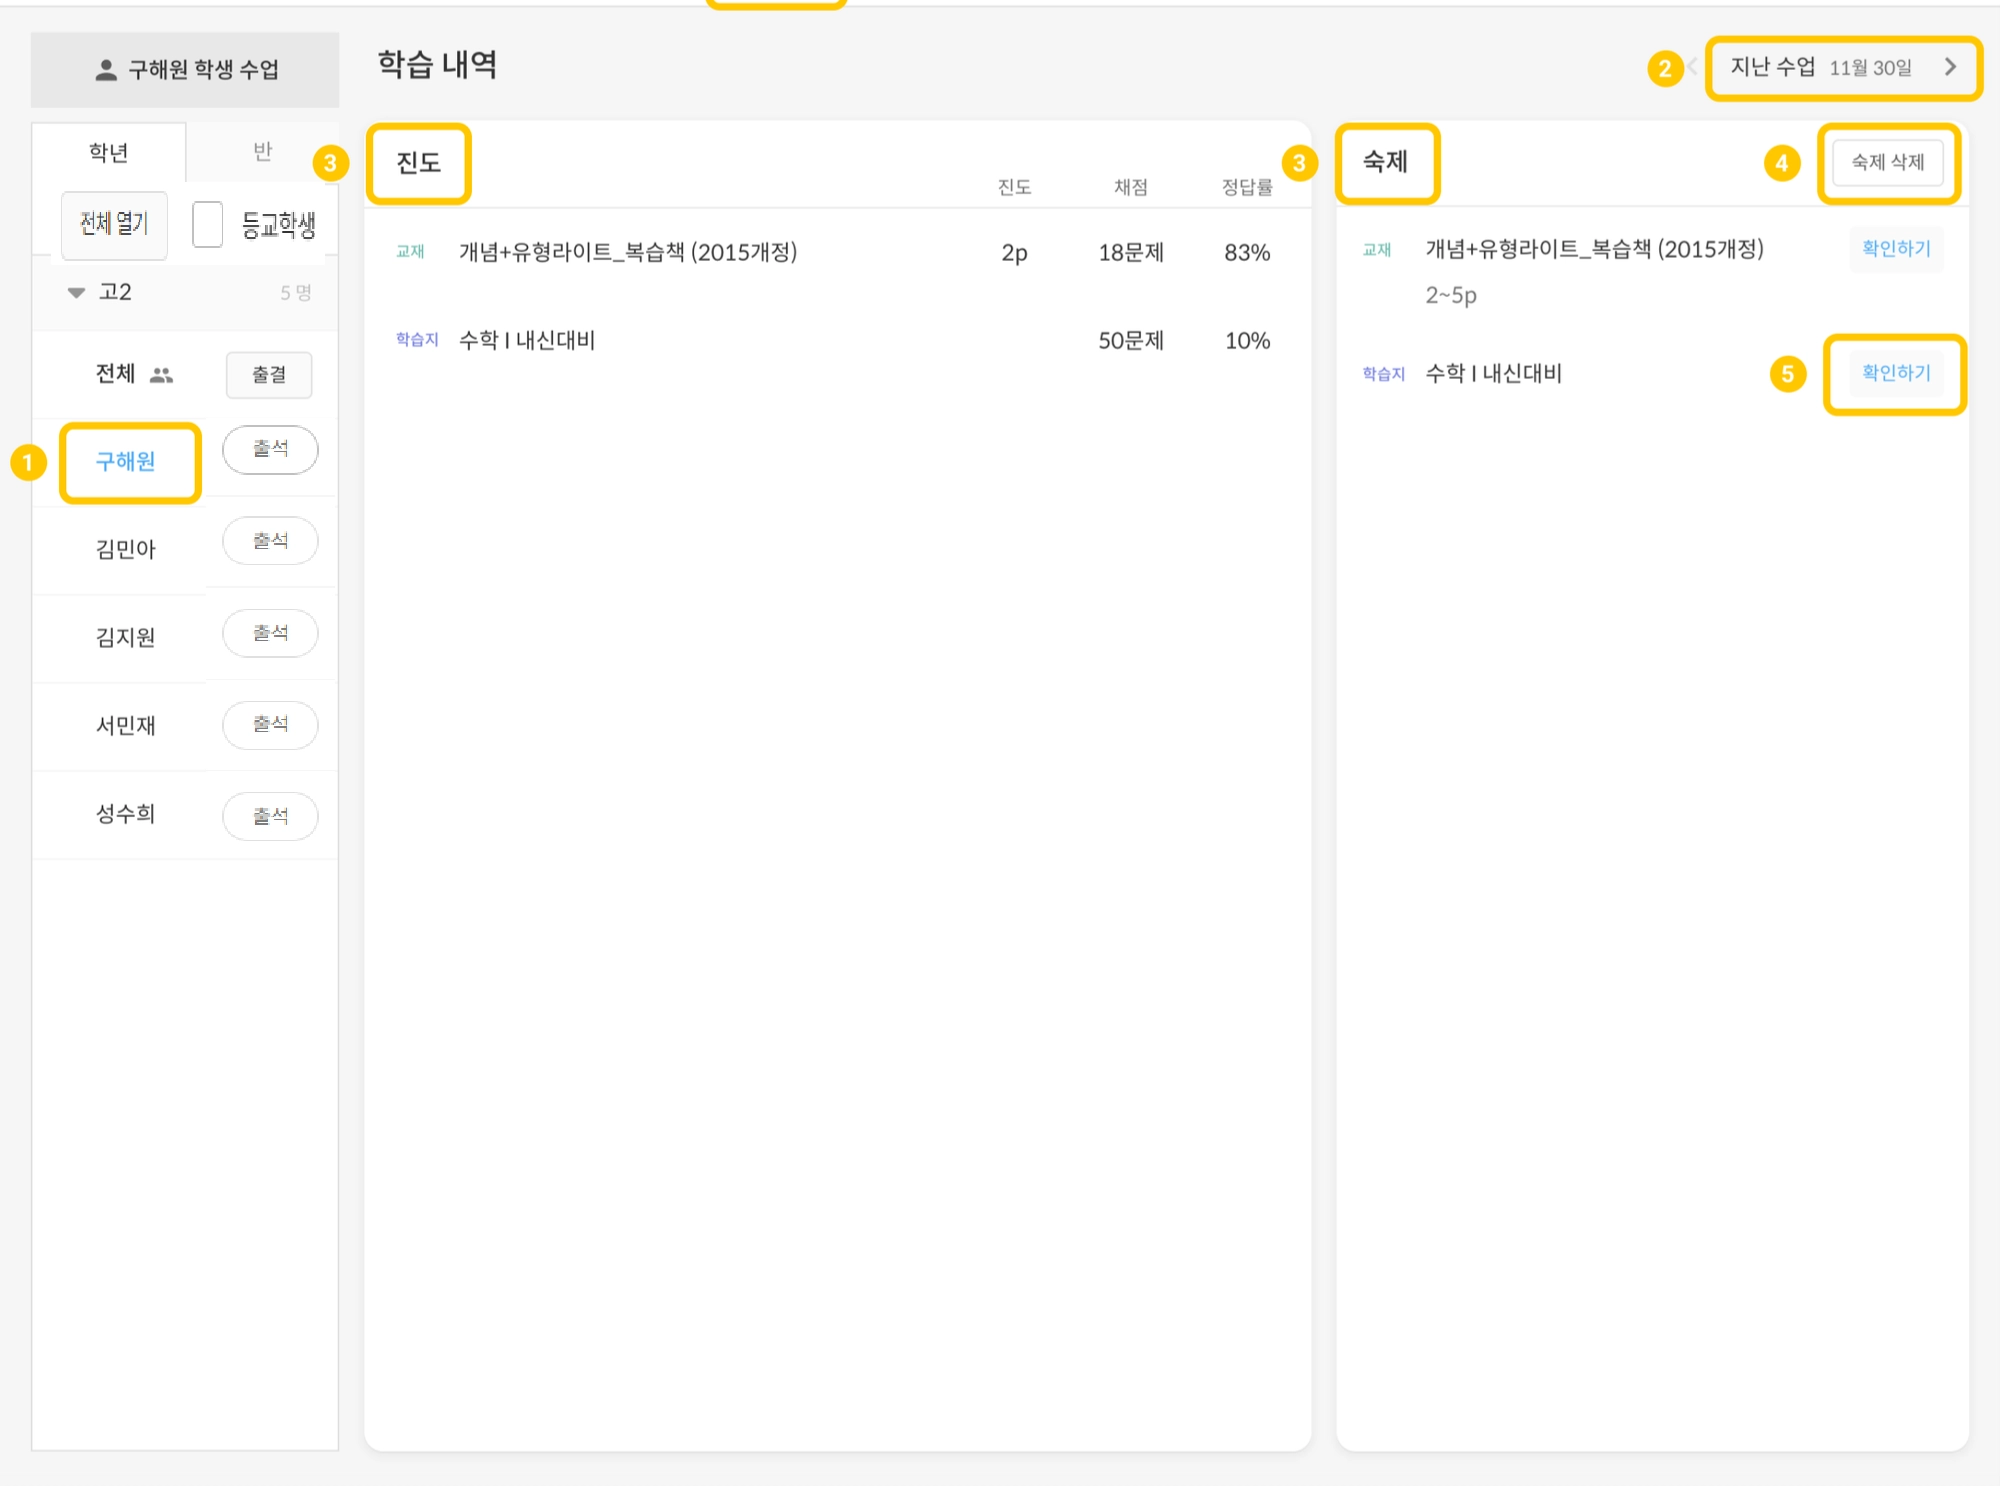The width and height of the screenshot is (2000, 1486).
Task: Click the person icon beside 구해원 학생 수업
Action: [x=105, y=70]
